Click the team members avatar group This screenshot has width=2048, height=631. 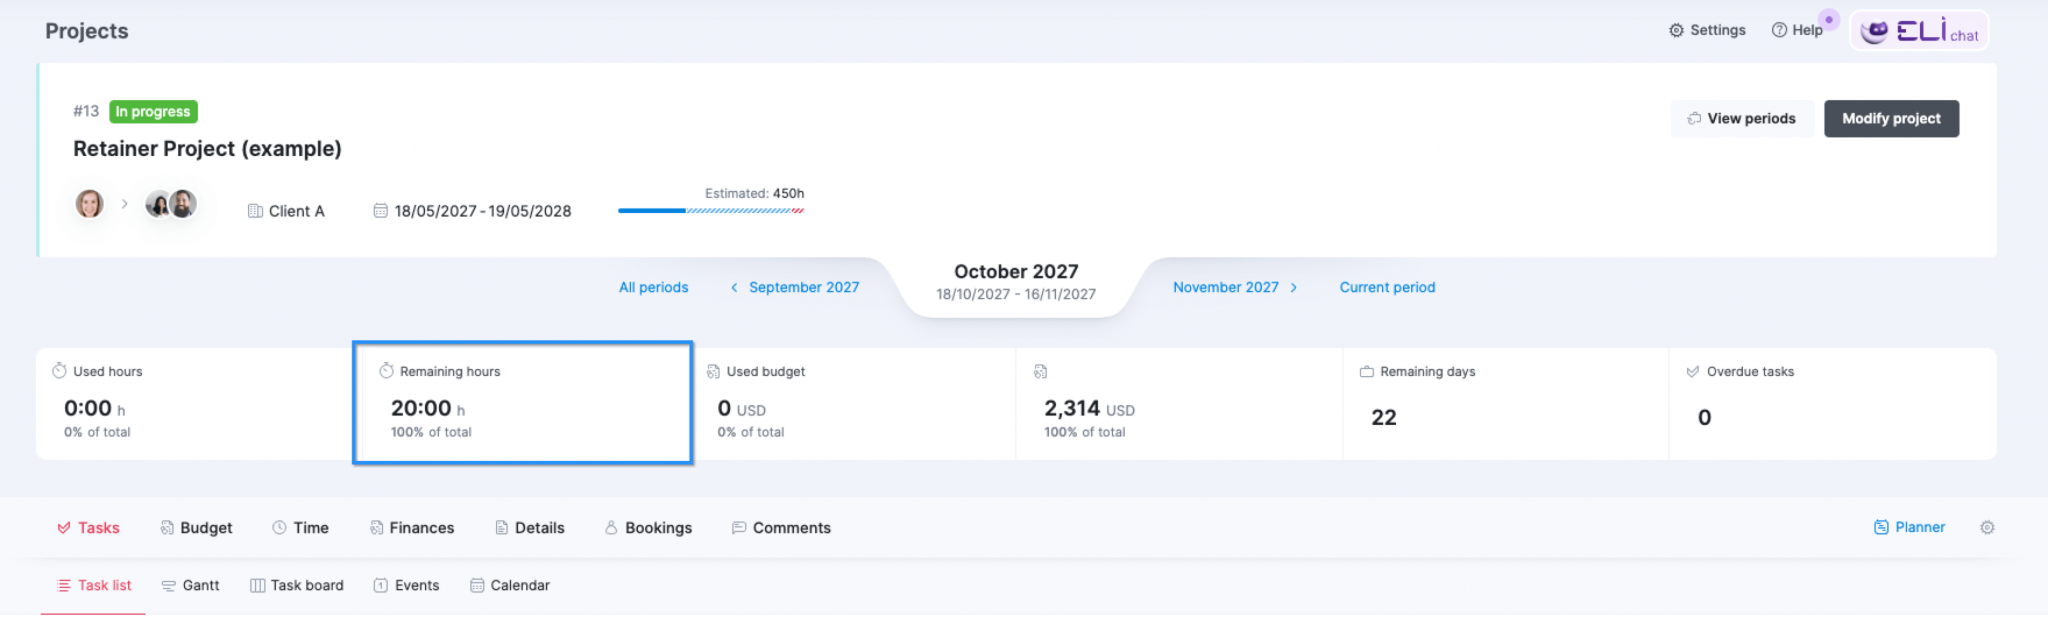(171, 204)
